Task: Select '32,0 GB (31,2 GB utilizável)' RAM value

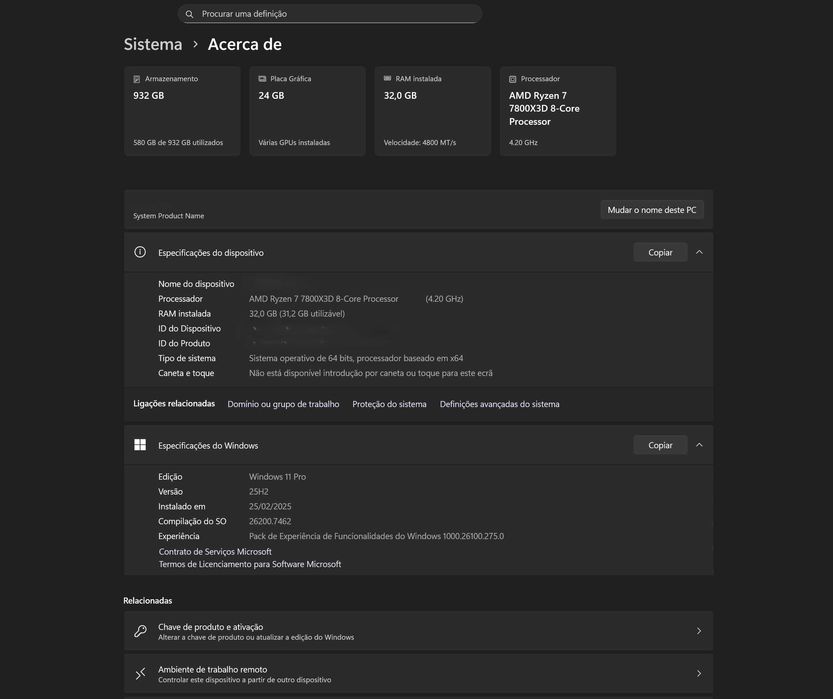Action: coord(297,314)
